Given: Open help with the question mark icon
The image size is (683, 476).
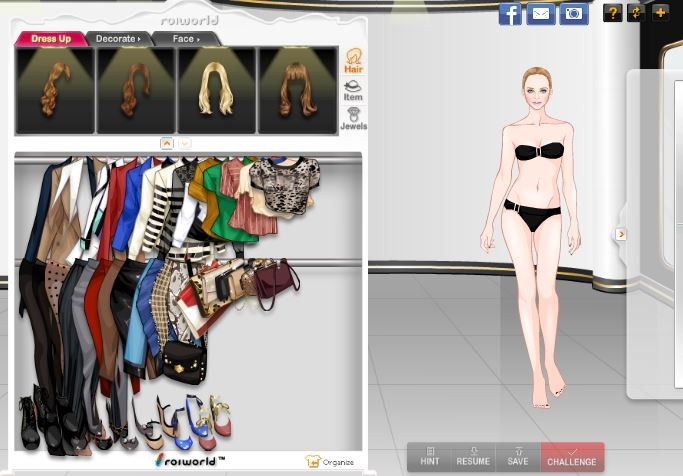Looking at the screenshot, I should [613, 13].
